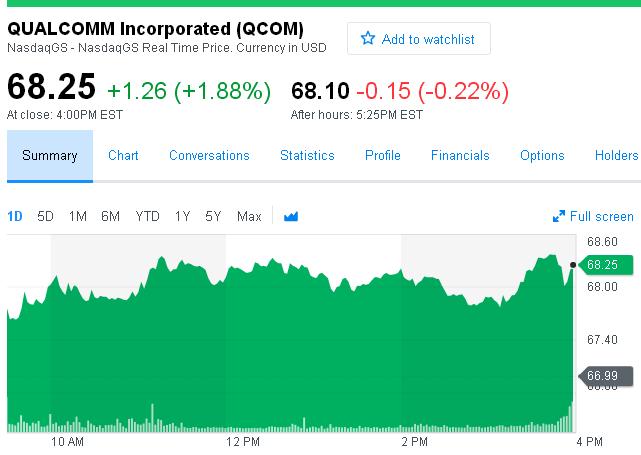Click the star icon beside Add to watchlist
Viewport: 641px width, 455px height.
click(x=367, y=39)
